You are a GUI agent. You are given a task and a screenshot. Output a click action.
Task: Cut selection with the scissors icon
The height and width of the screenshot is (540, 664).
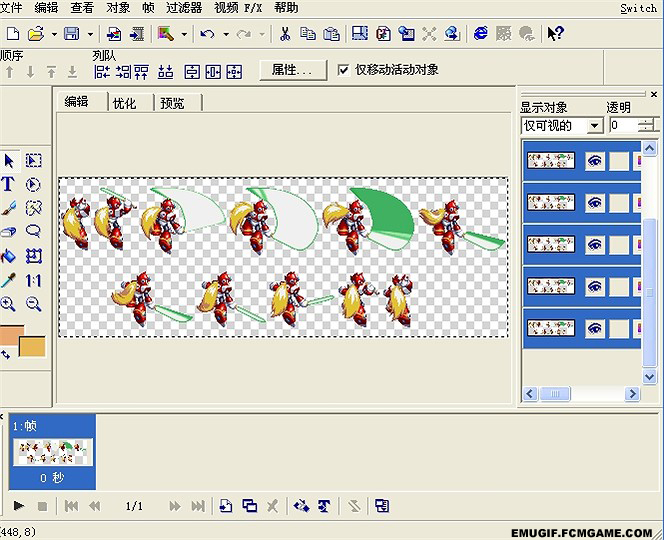(x=285, y=33)
